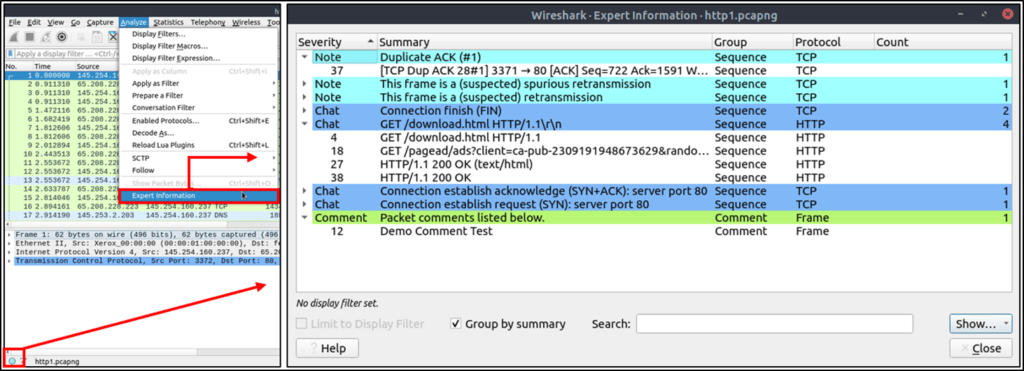Click the expert information circle in status bar
This screenshot has width=1024, height=371.
tap(12, 361)
